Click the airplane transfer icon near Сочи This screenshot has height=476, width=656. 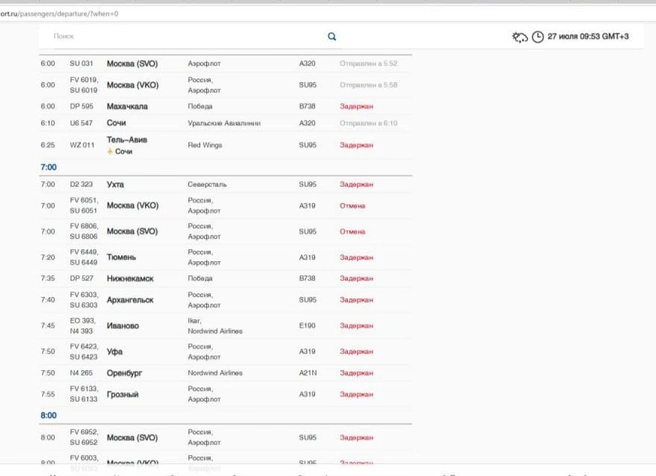pos(110,151)
